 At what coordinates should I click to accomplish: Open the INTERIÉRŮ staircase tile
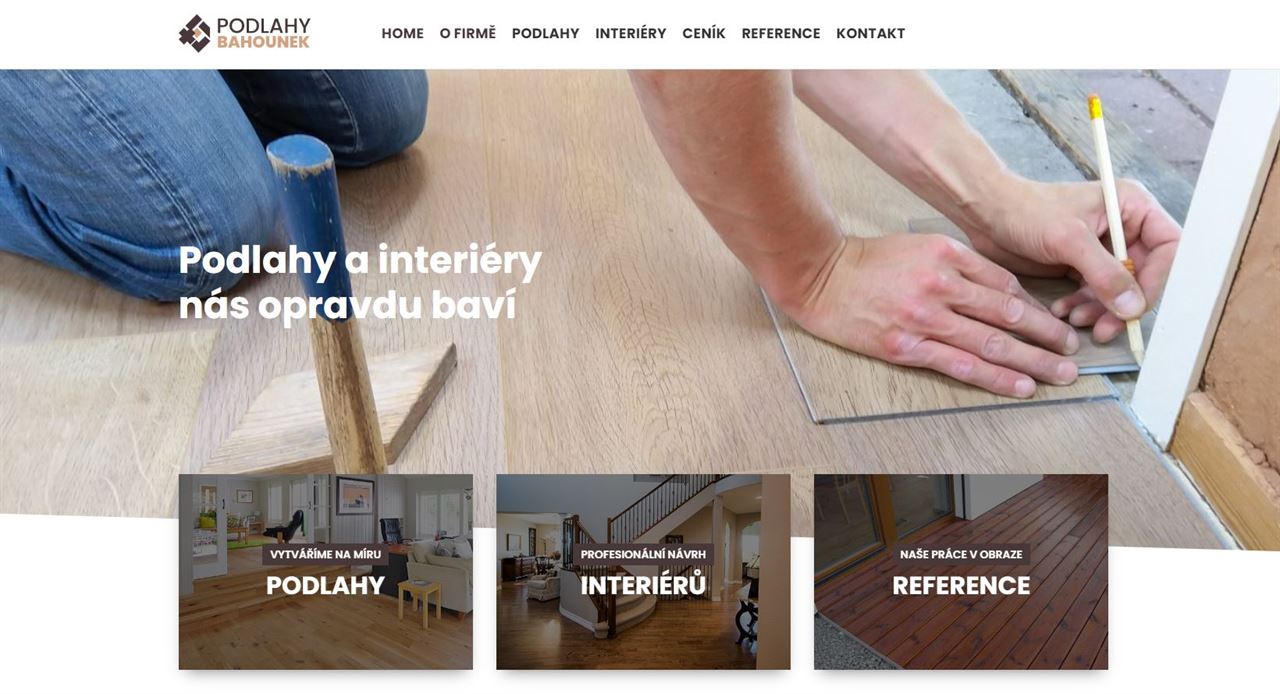[x=643, y=572]
